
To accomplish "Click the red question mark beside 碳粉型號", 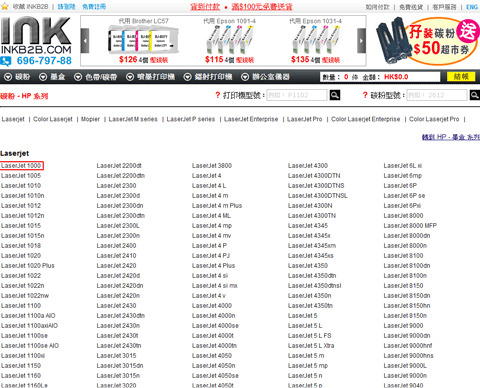I will pos(365,95).
